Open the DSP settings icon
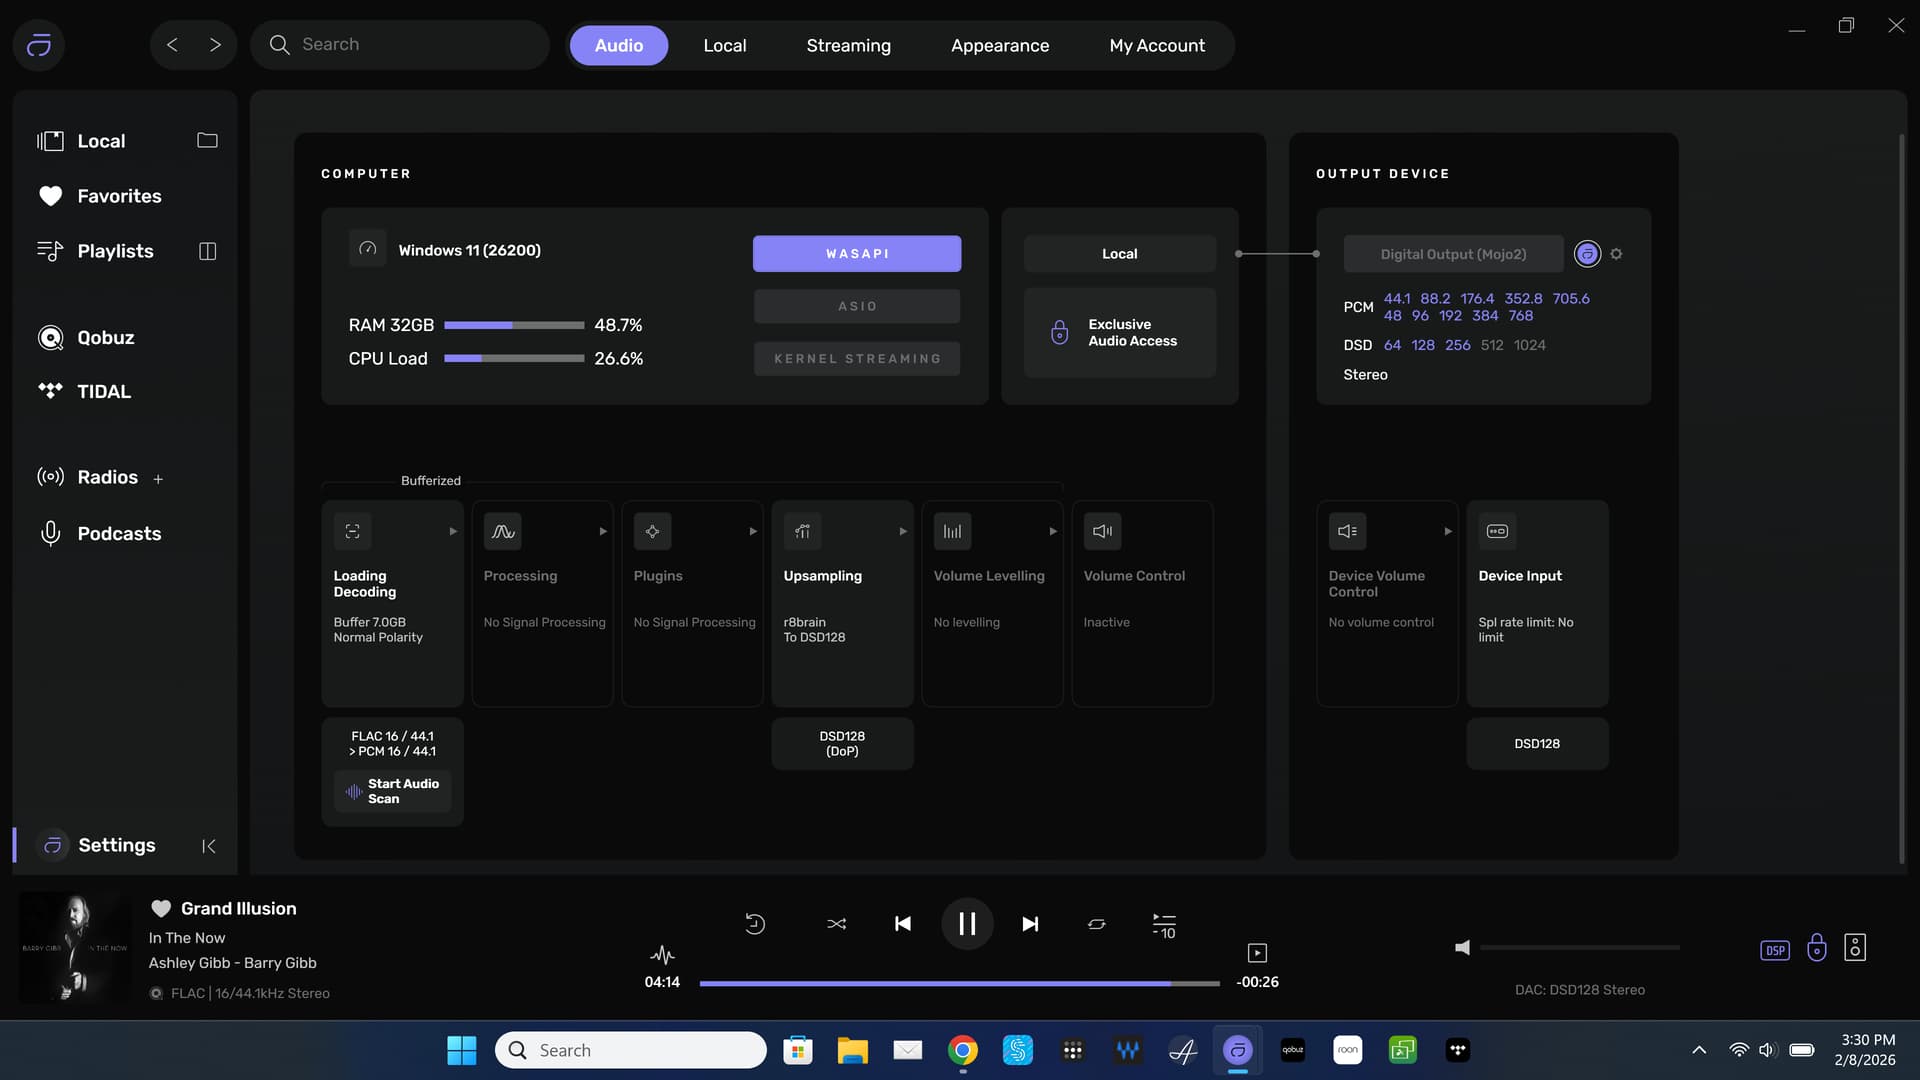The image size is (1920, 1080). point(1775,950)
